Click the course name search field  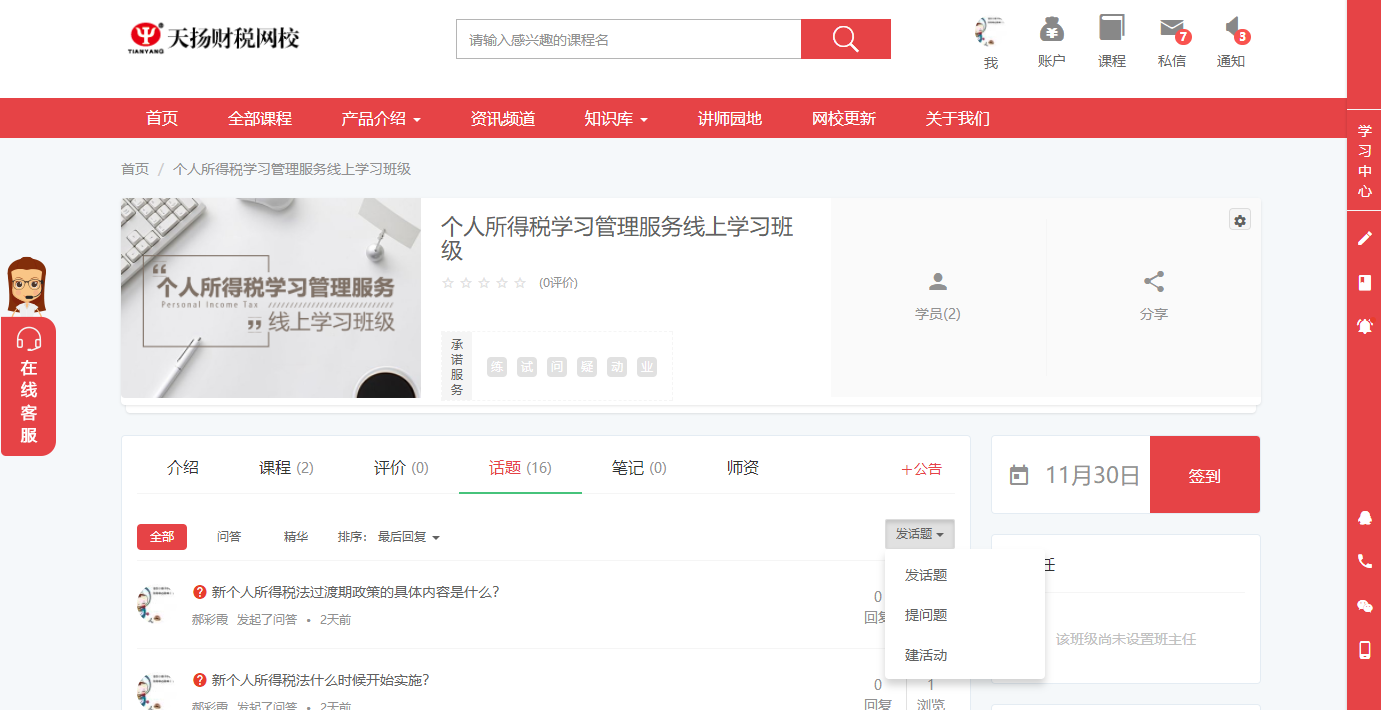[x=628, y=40]
